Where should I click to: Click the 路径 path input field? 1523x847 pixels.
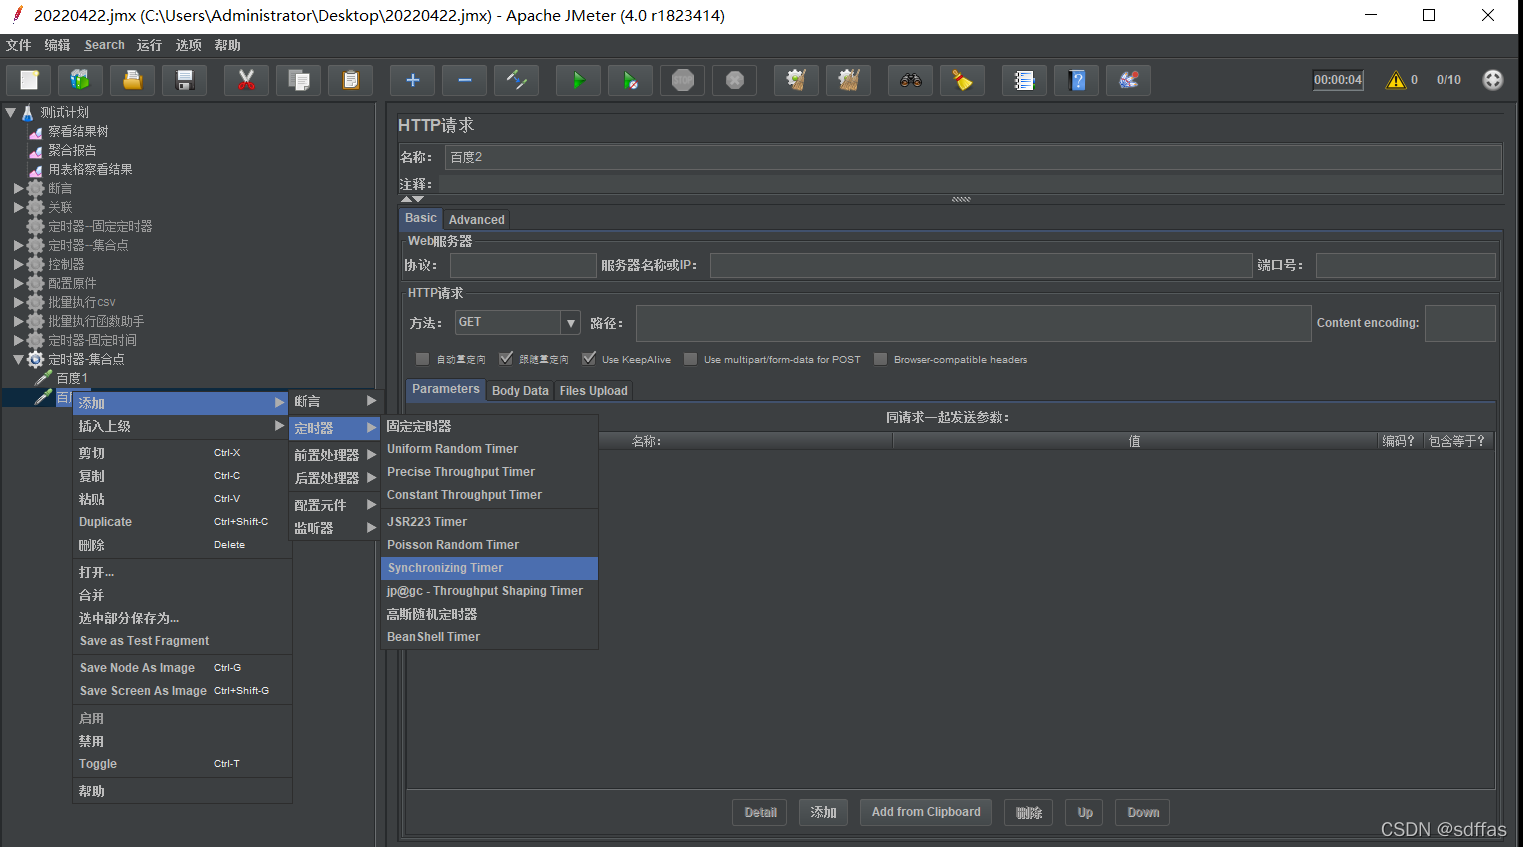click(x=973, y=323)
